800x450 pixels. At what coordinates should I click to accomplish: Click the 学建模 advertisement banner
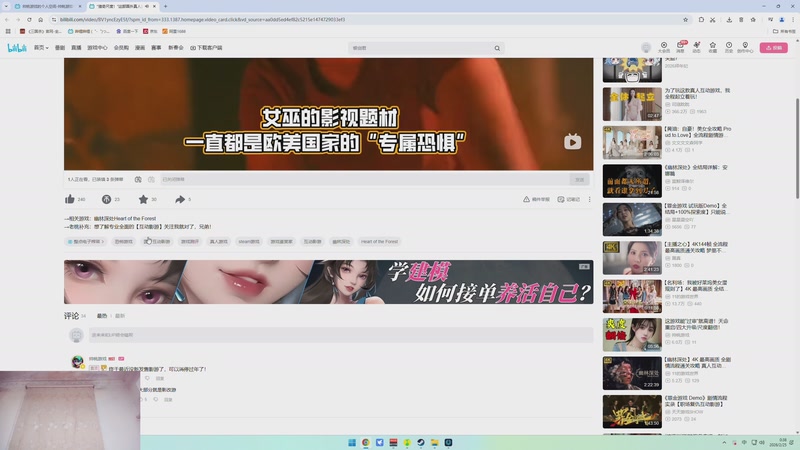(x=329, y=282)
